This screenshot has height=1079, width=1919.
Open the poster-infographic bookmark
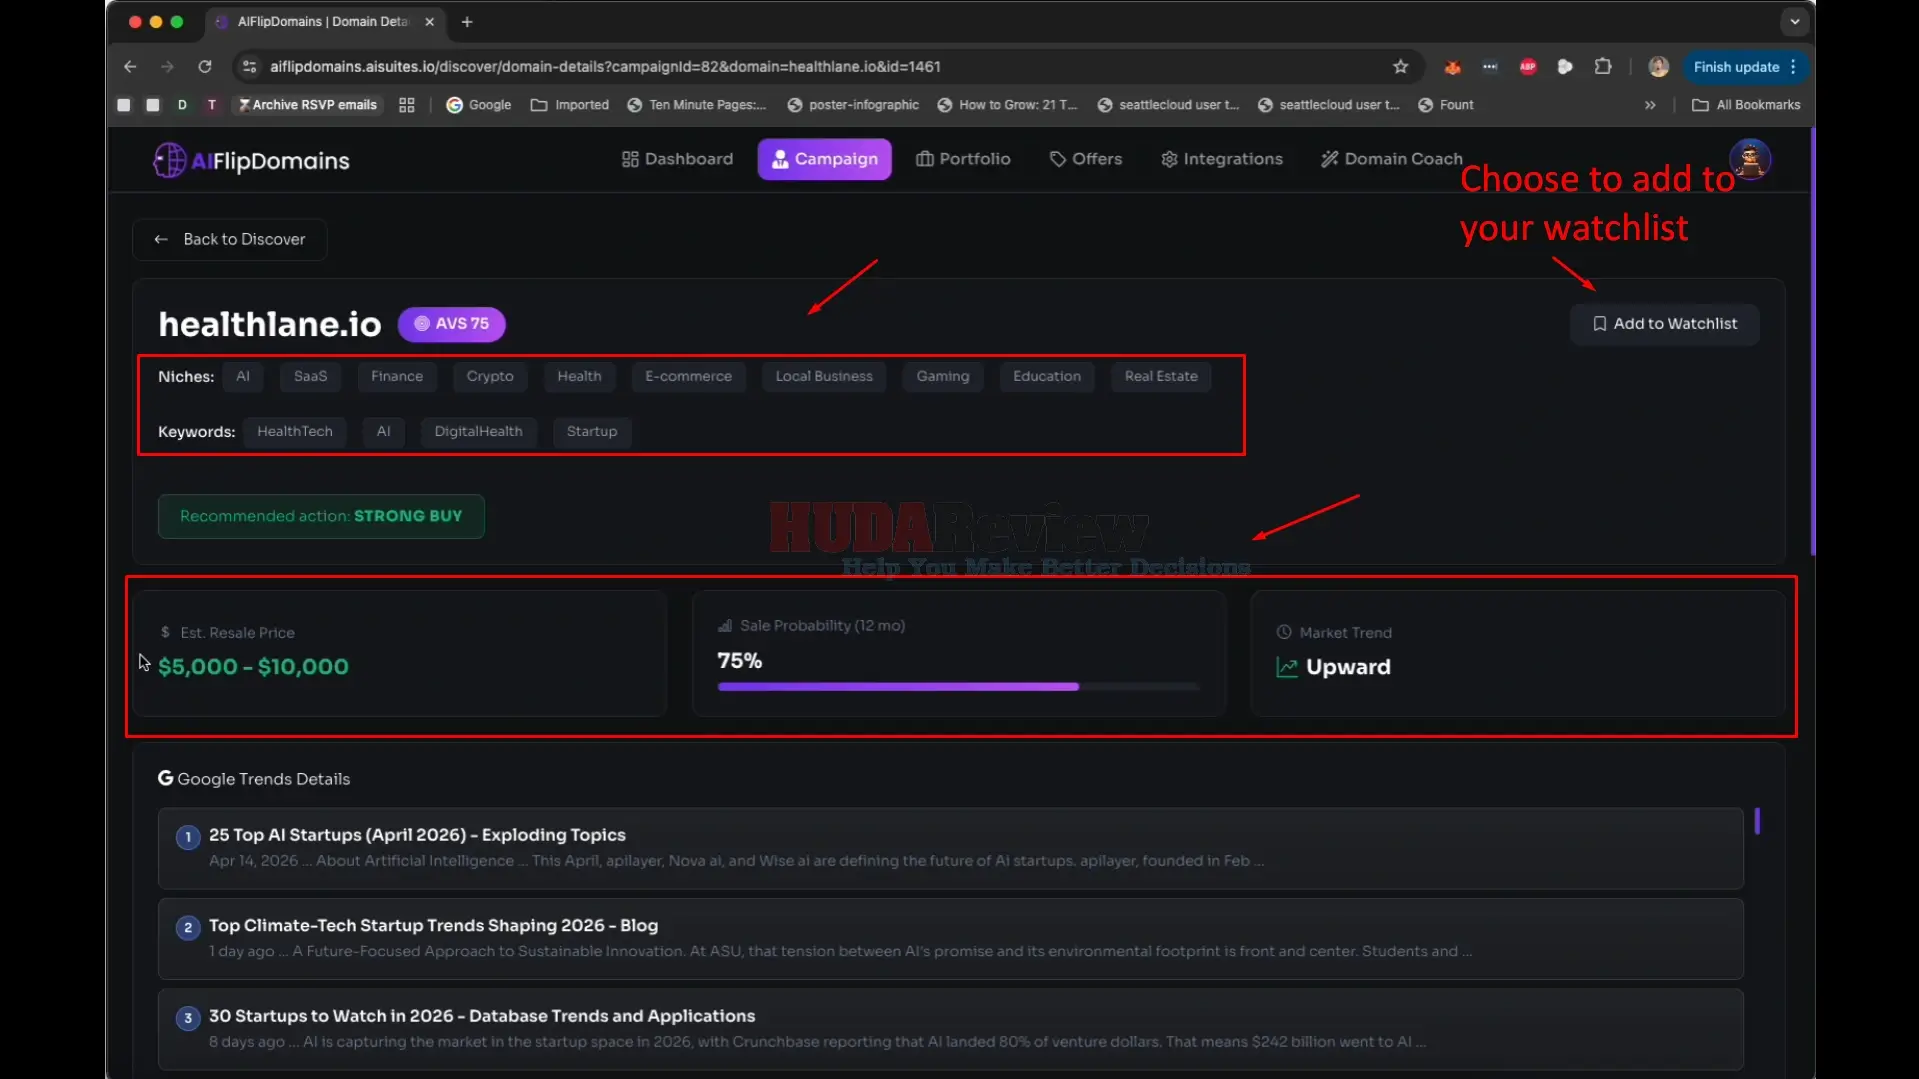[x=853, y=105]
